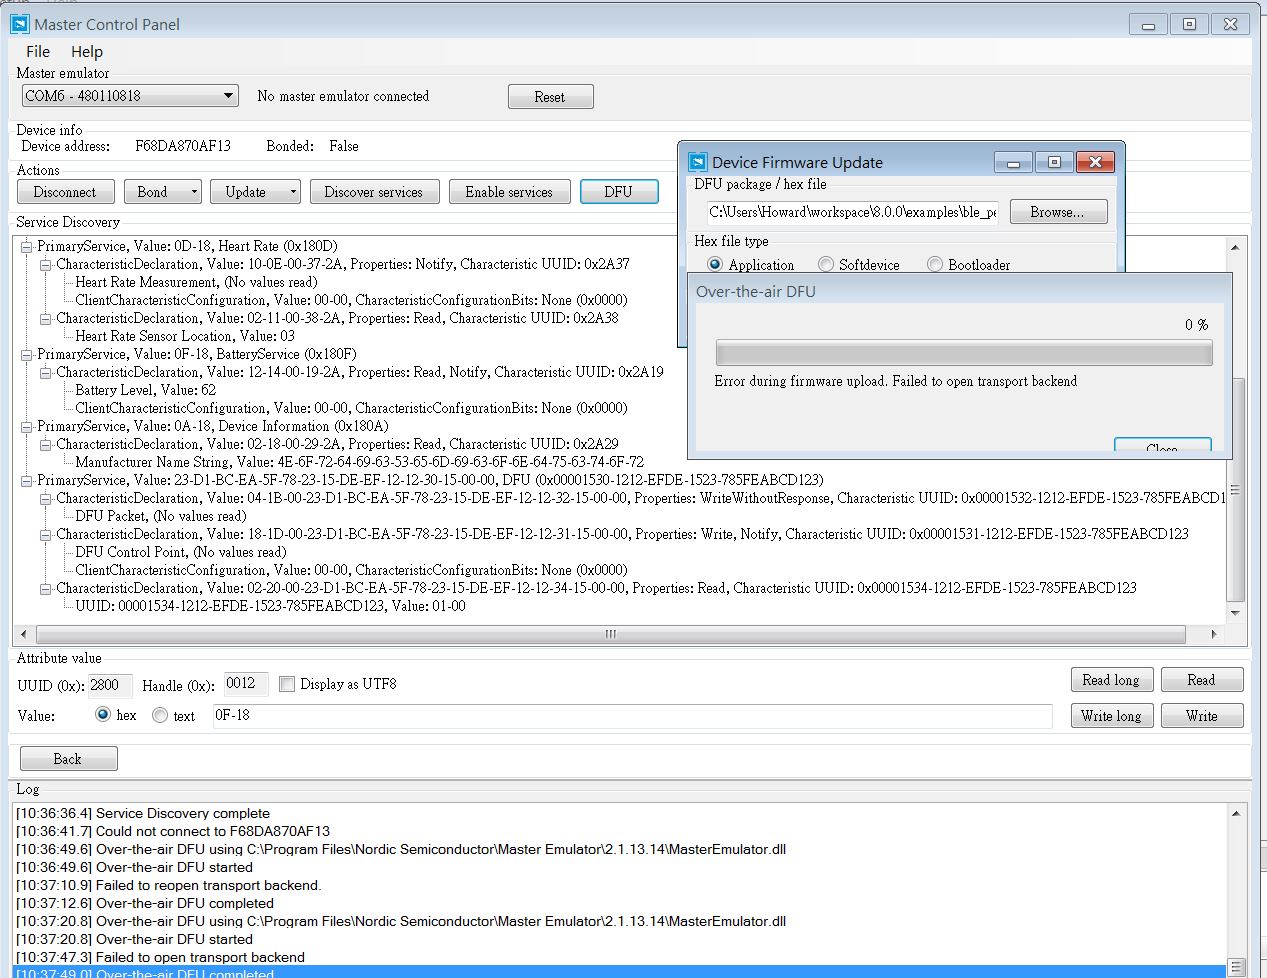
Task: Click the device address F68DA870AF13 text
Action: click(x=183, y=146)
